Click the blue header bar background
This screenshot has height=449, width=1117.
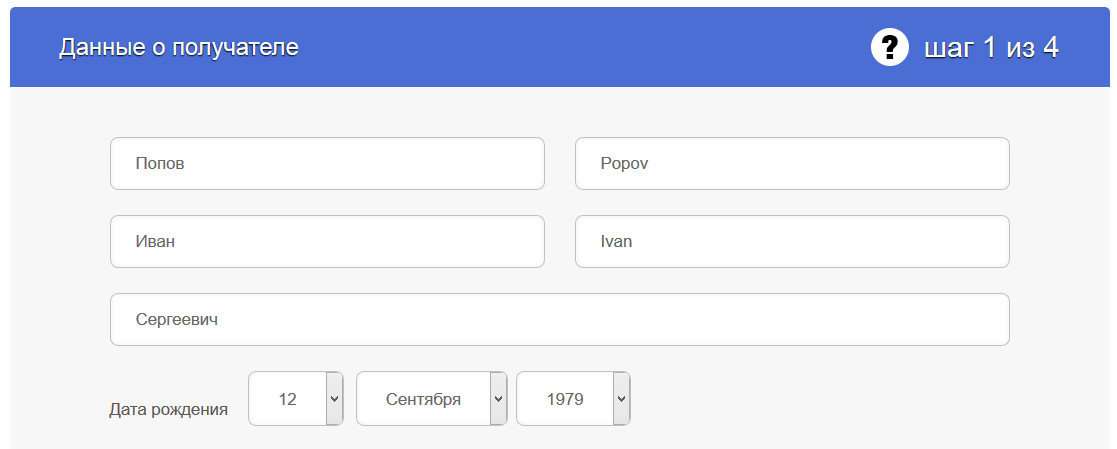[x=560, y=47]
